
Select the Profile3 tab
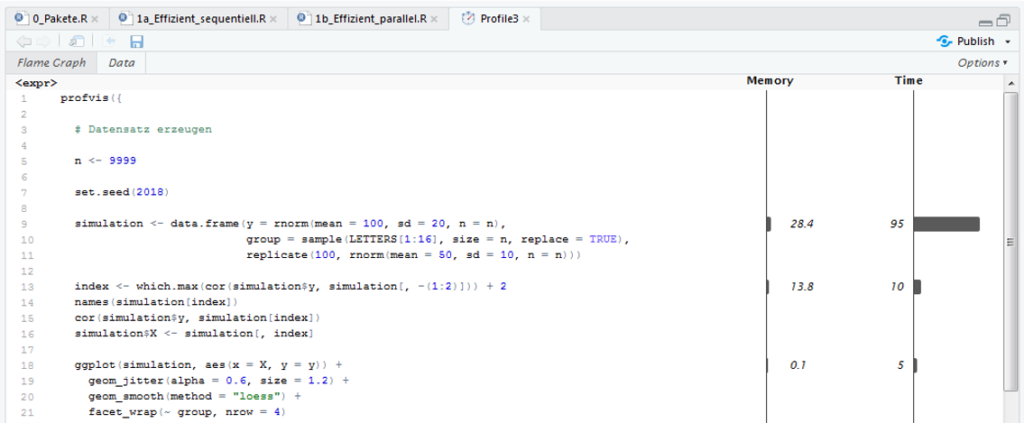(x=494, y=19)
